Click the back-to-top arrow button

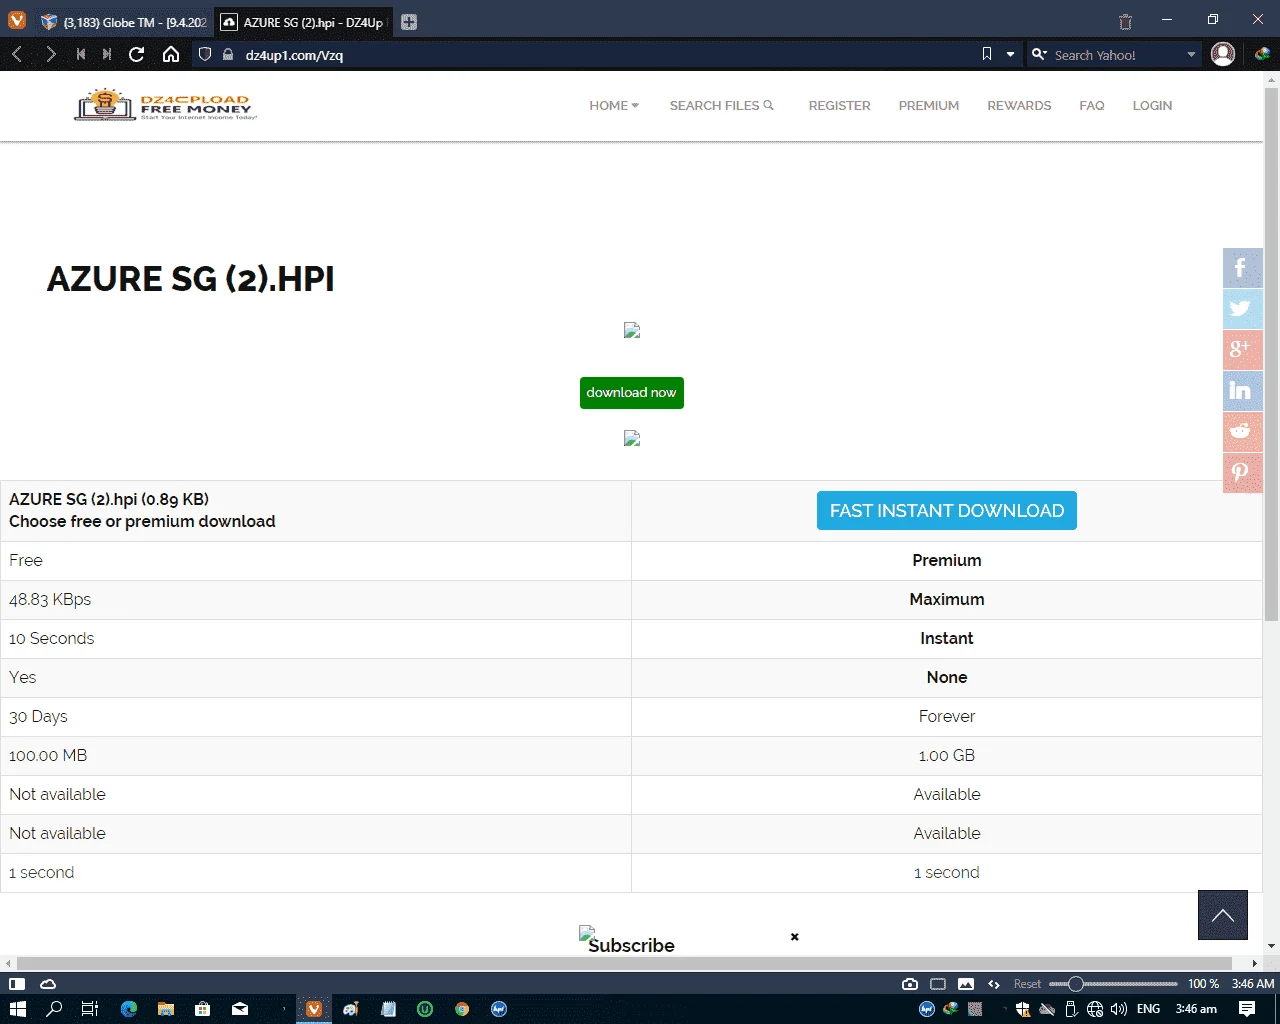click(1222, 915)
